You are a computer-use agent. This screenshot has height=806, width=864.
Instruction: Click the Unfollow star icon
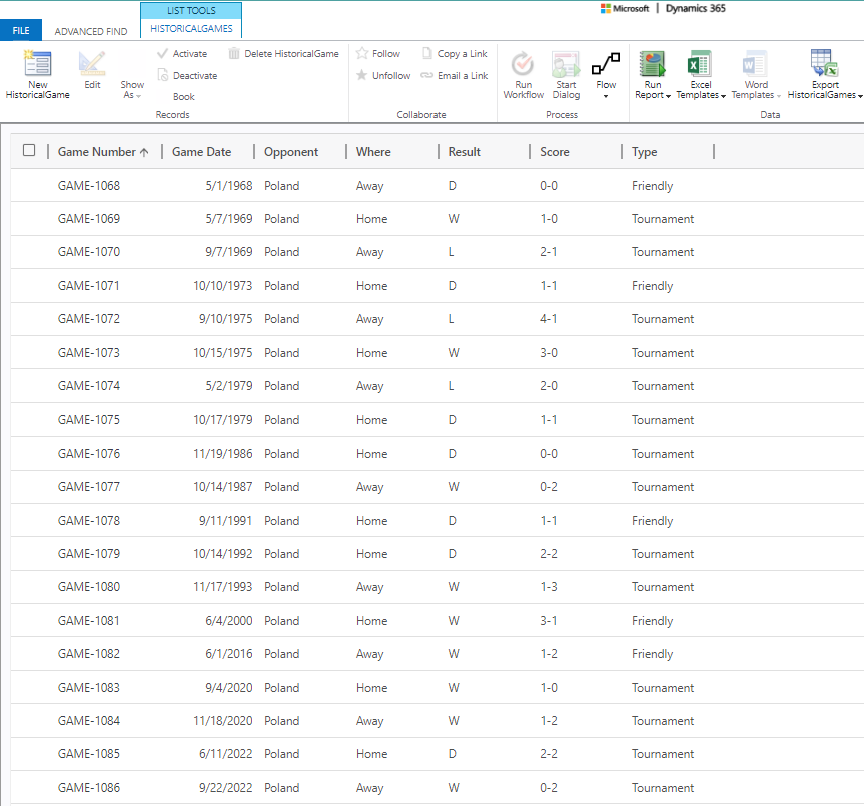[x=361, y=75]
